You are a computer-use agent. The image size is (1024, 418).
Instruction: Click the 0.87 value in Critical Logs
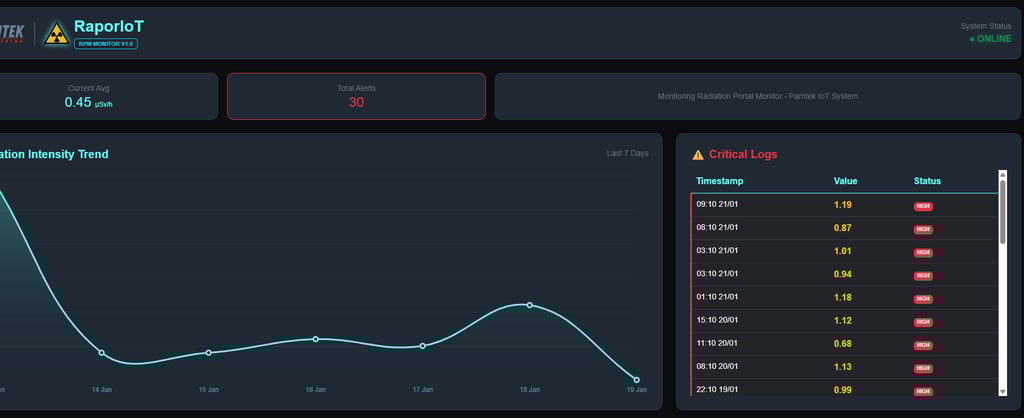tap(842, 228)
